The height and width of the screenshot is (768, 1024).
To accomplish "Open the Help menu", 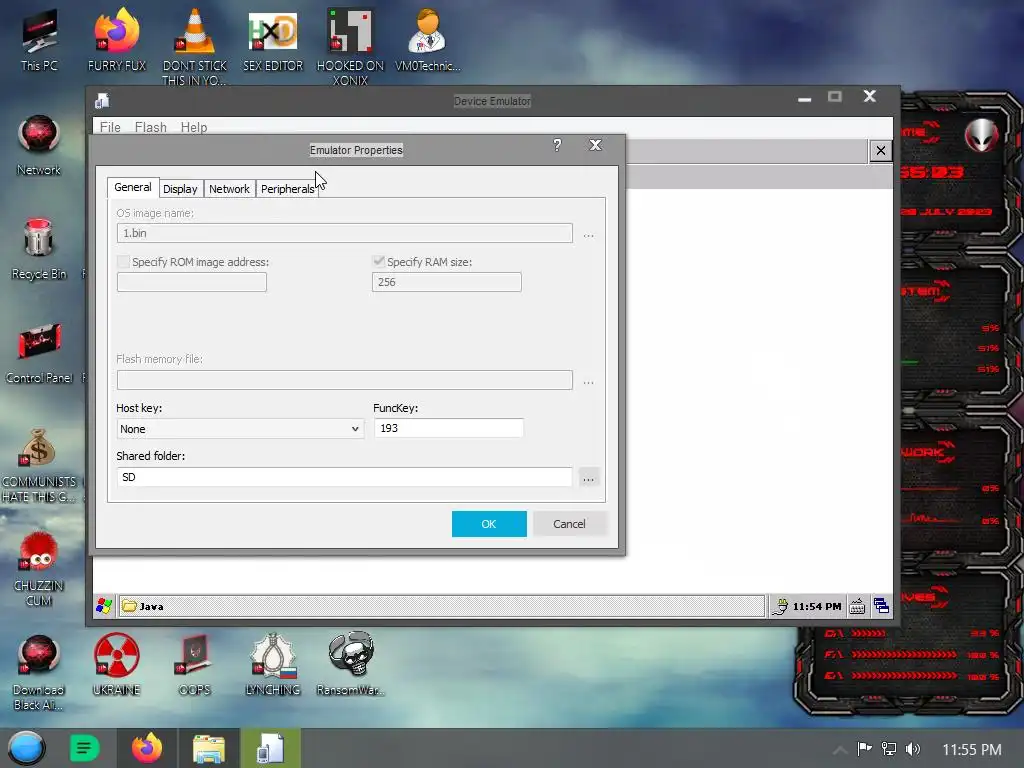I will point(194,127).
